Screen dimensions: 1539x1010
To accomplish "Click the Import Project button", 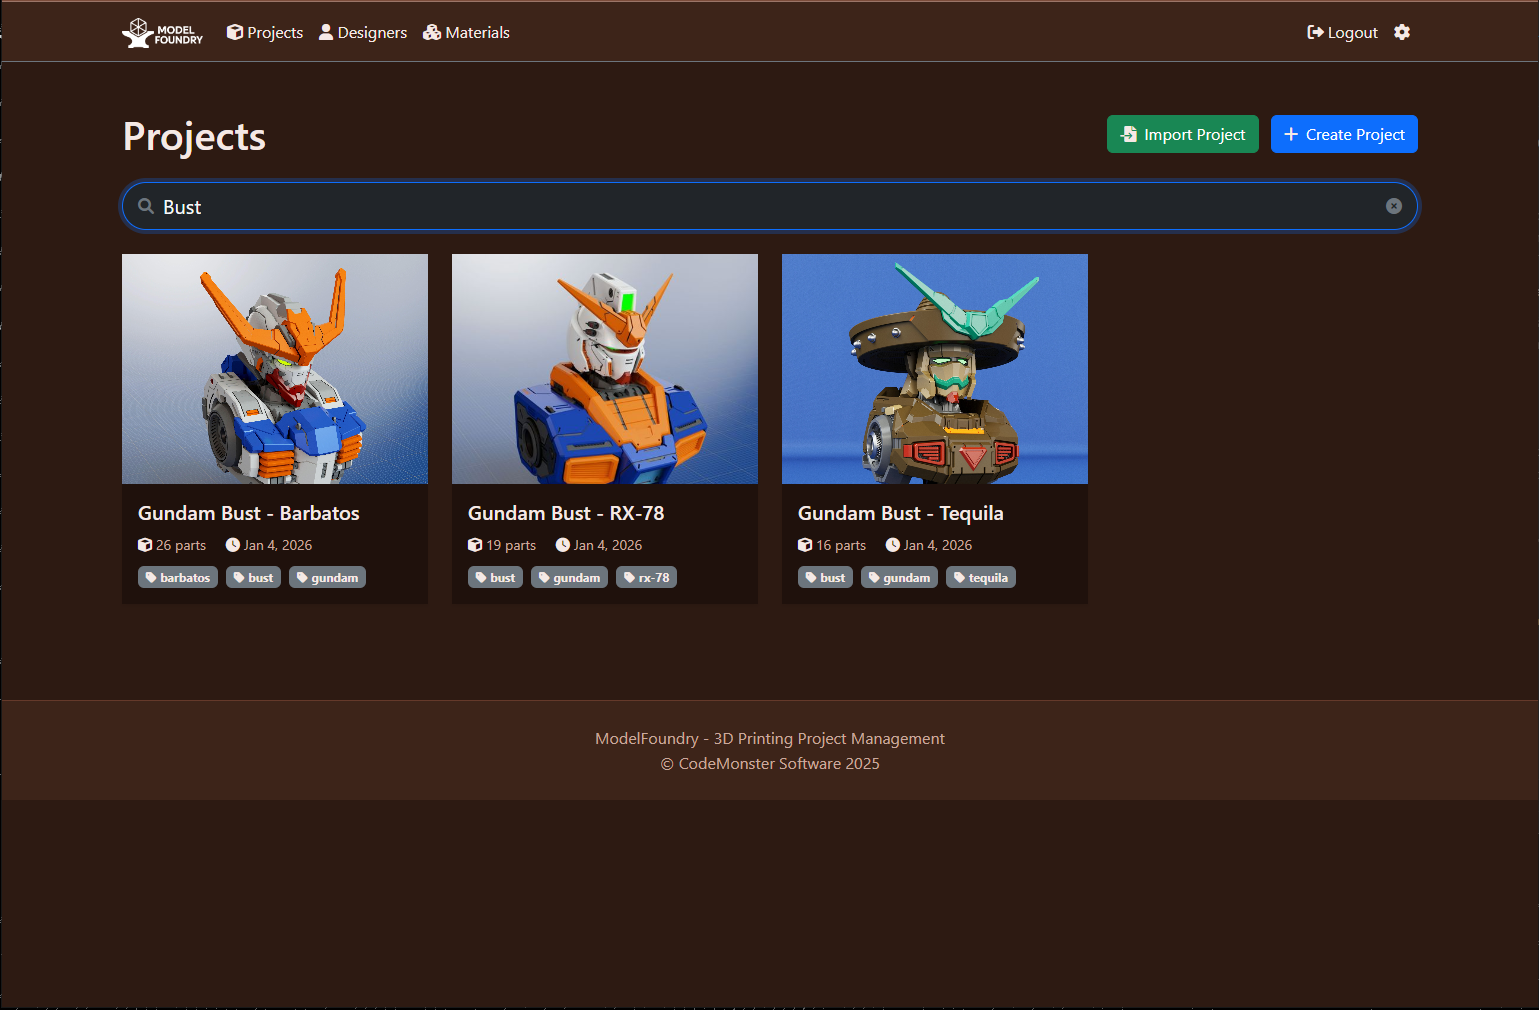I will tap(1182, 134).
